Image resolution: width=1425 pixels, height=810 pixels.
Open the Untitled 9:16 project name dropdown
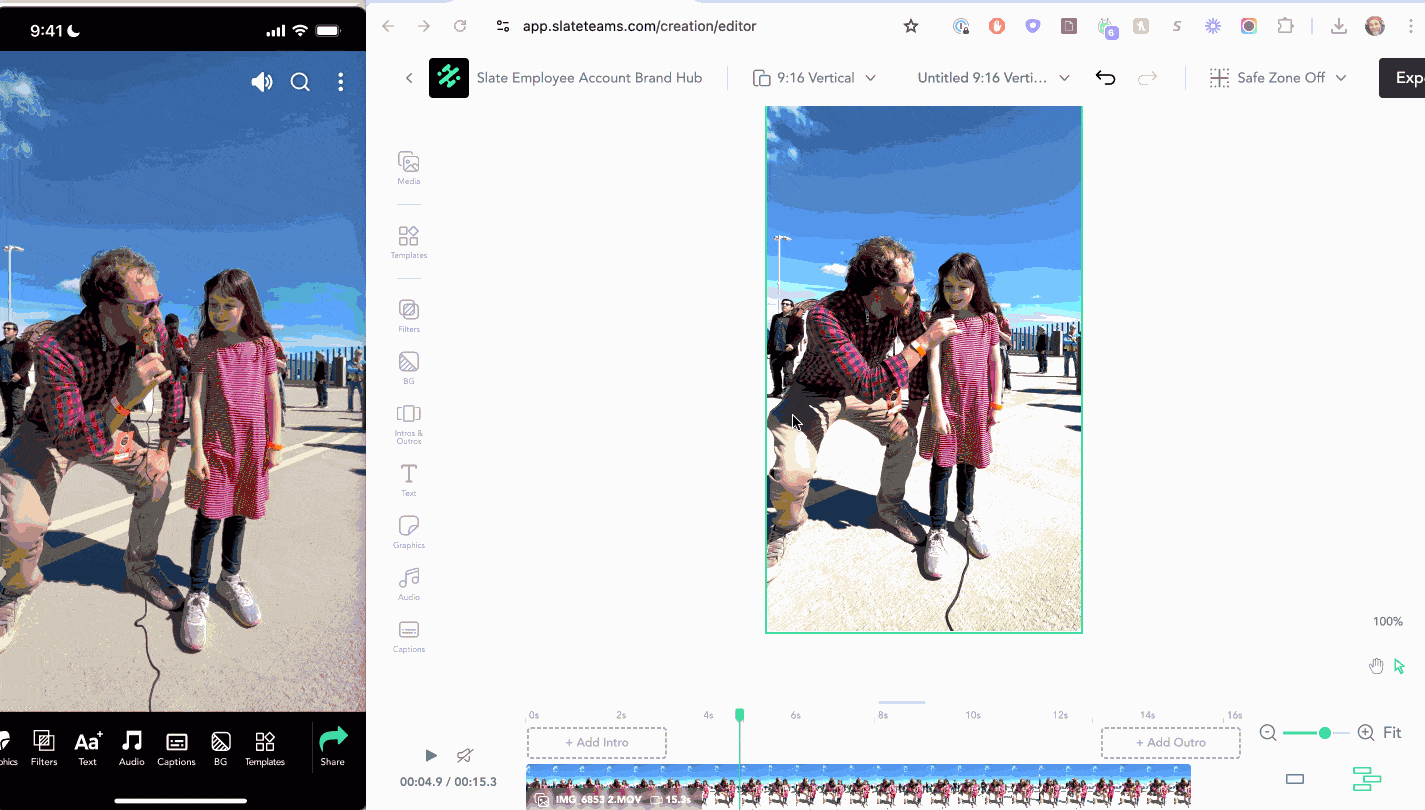click(993, 78)
